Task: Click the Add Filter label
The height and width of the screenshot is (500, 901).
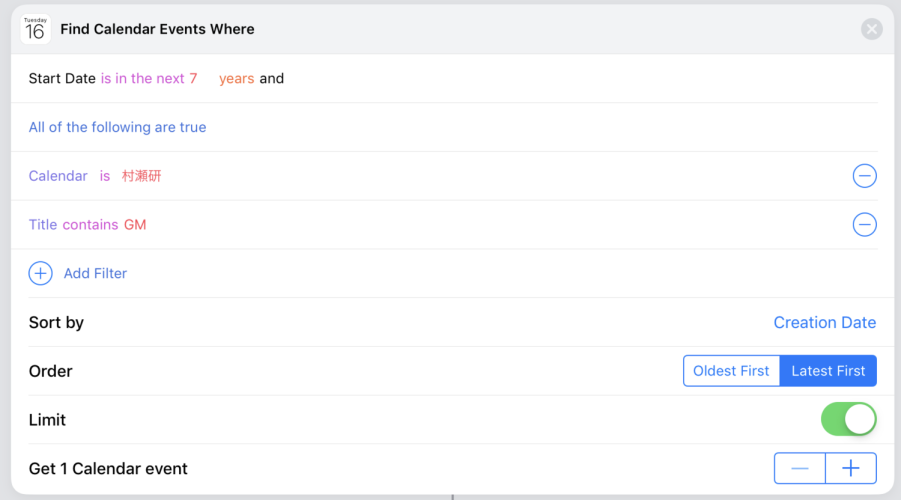Action: 95,274
